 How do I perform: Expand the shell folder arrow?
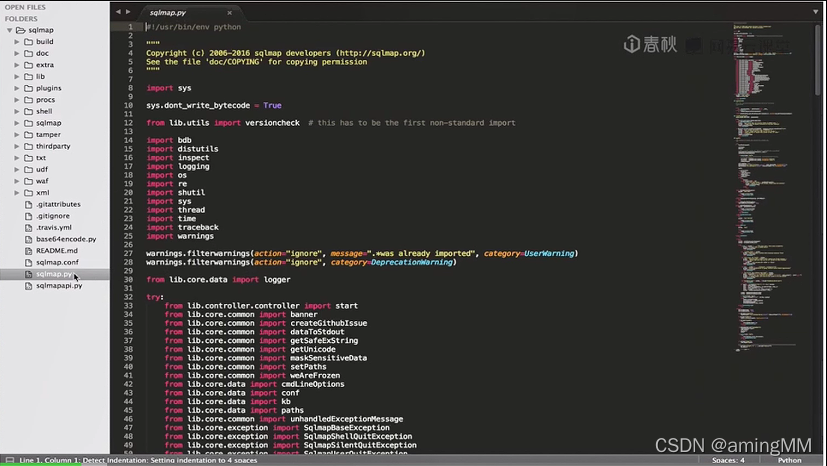[17, 111]
